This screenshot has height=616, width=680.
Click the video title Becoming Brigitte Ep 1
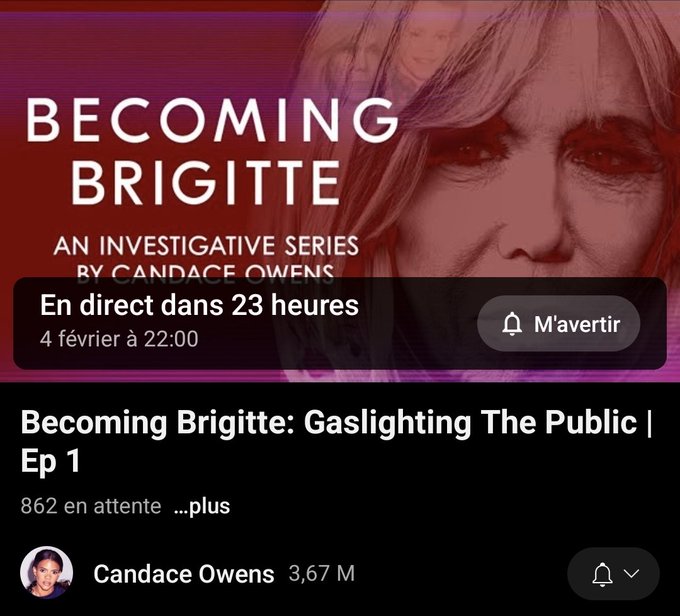pos(337,441)
